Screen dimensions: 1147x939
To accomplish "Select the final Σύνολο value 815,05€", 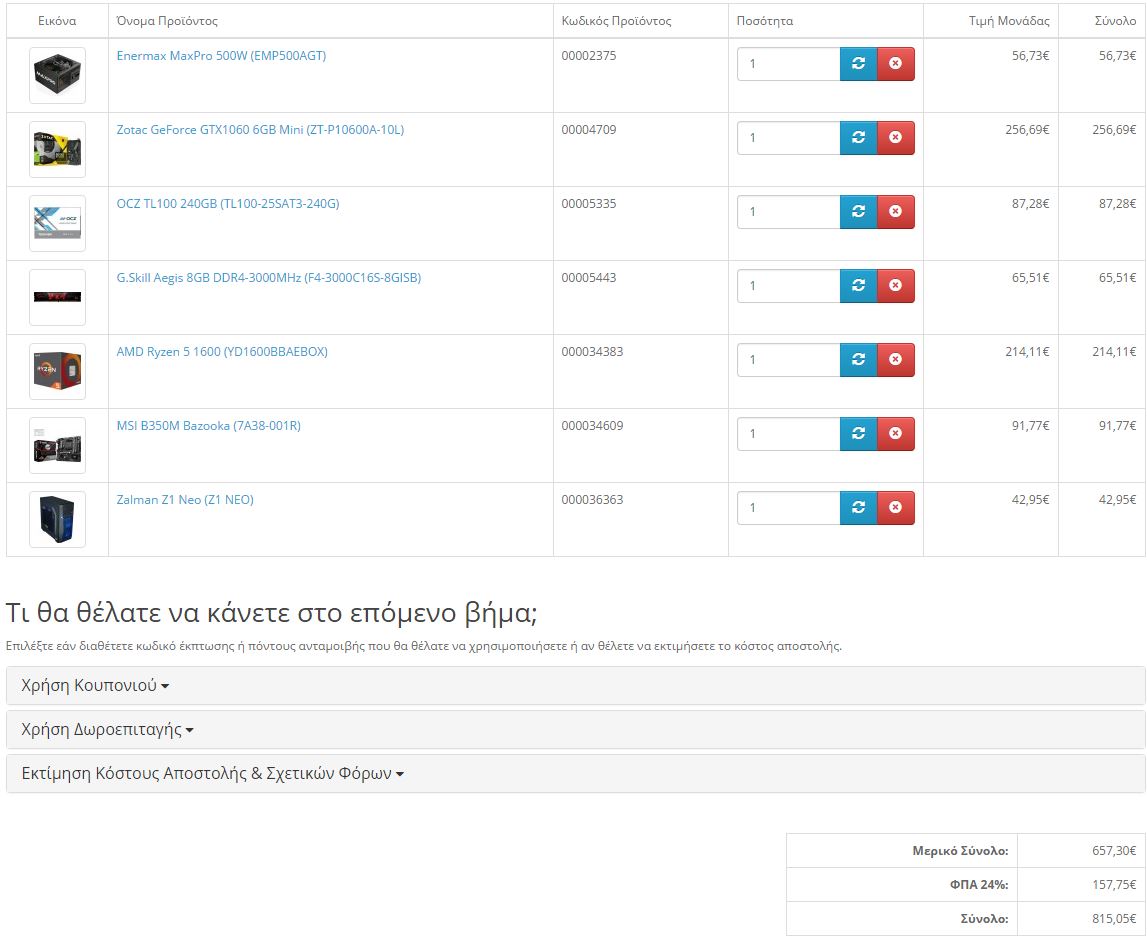I will tap(1114, 919).
